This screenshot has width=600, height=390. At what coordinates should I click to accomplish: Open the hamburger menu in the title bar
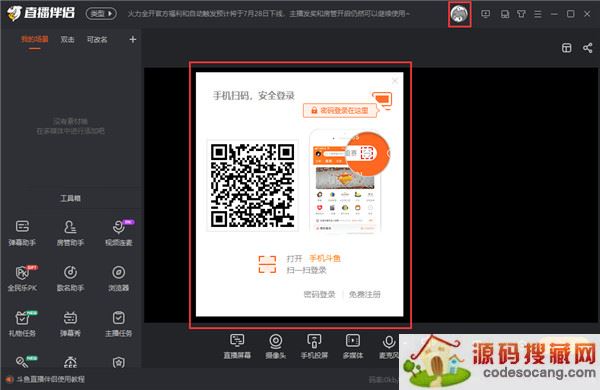[538, 14]
